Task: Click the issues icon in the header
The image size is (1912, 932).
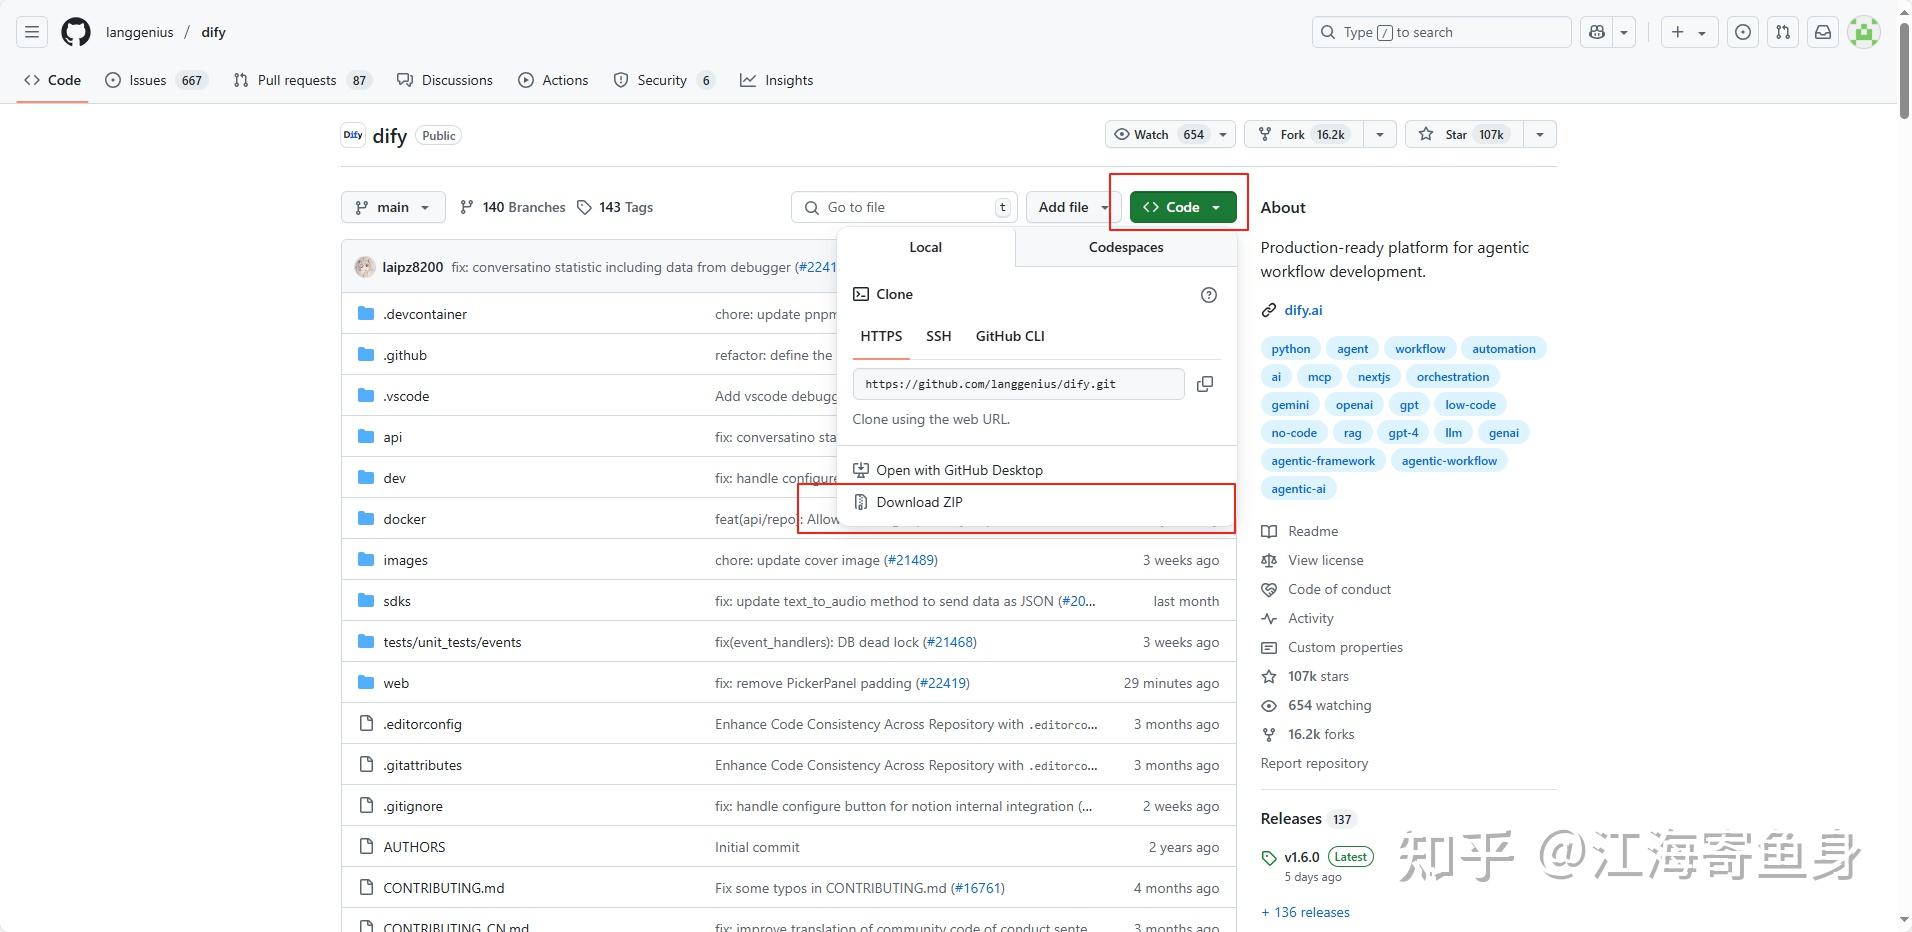Action: pos(1743,32)
